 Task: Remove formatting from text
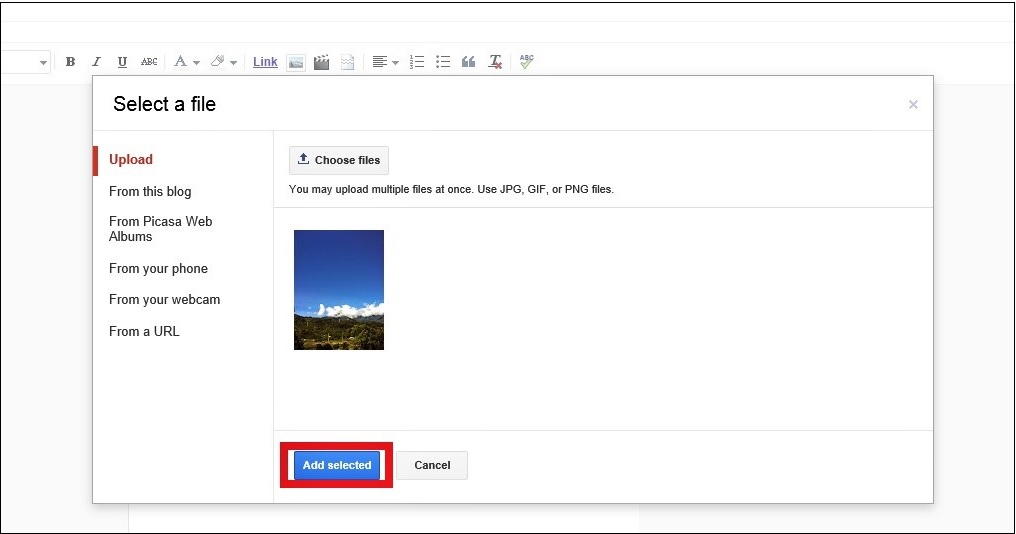[495, 62]
